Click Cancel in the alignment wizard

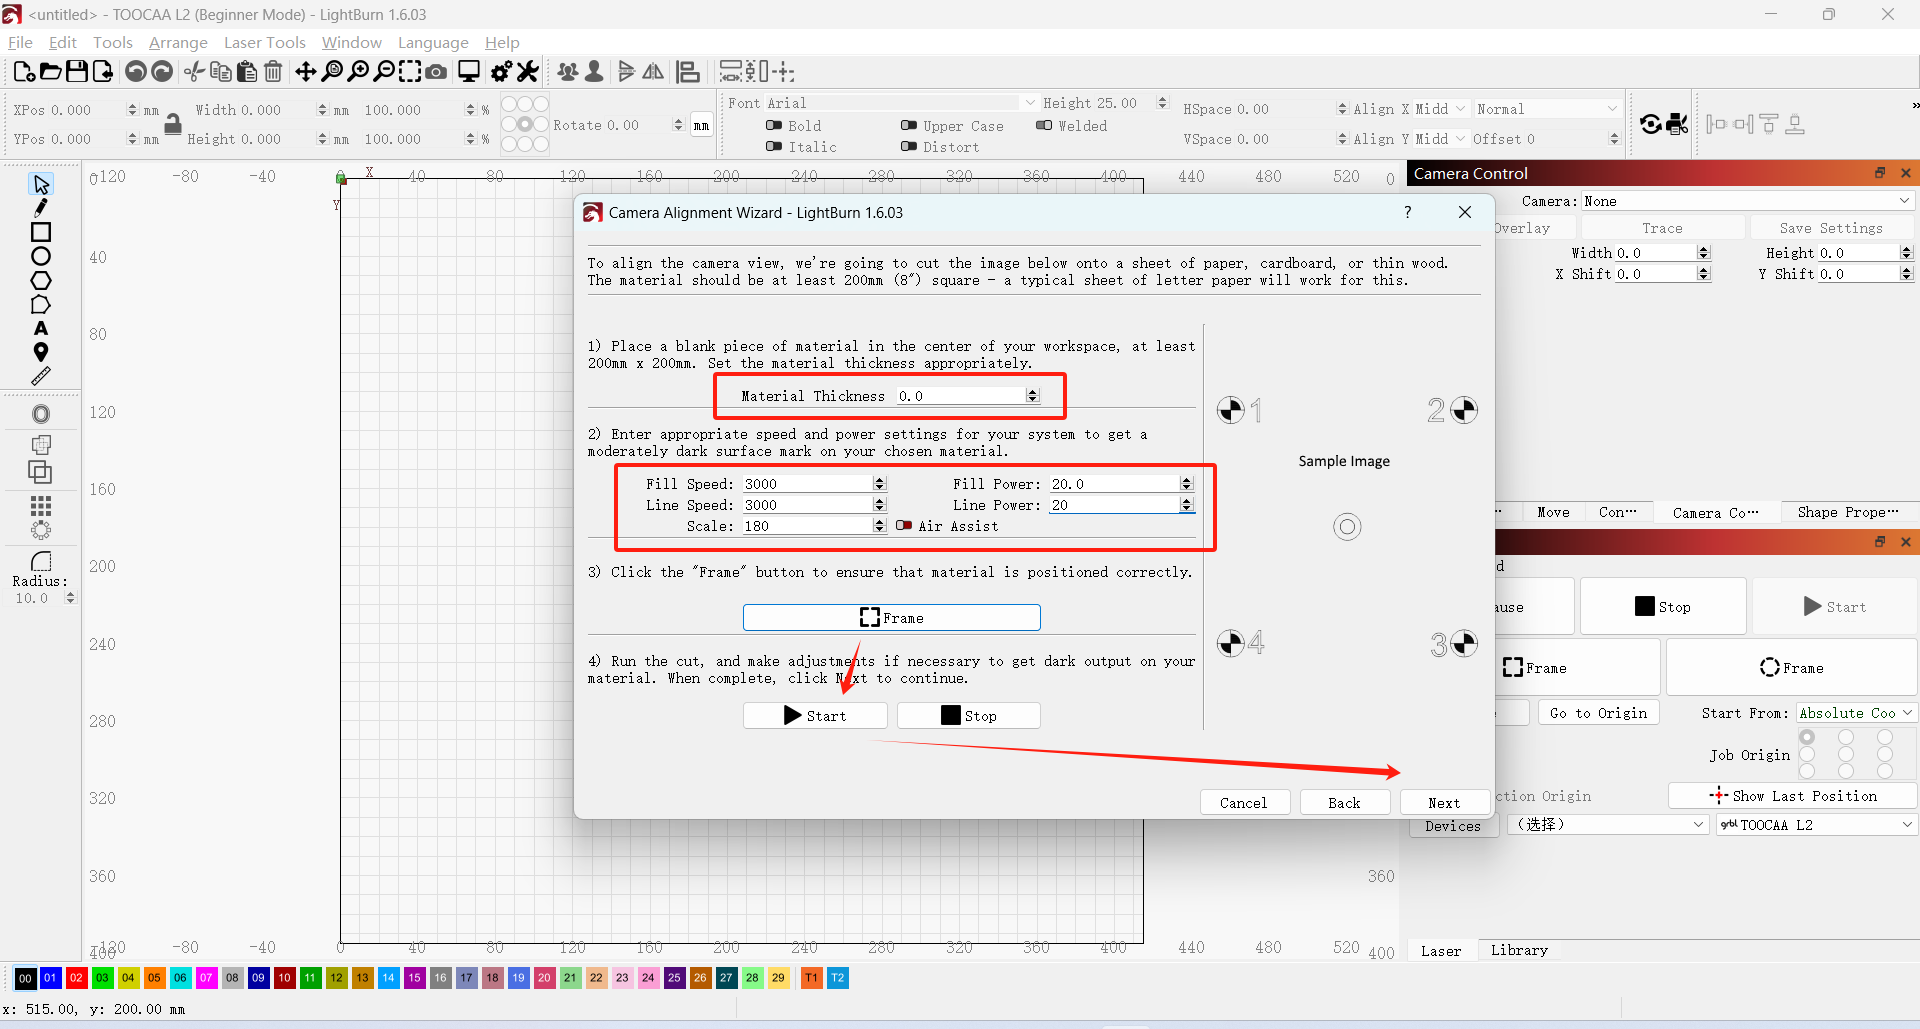coord(1243,802)
